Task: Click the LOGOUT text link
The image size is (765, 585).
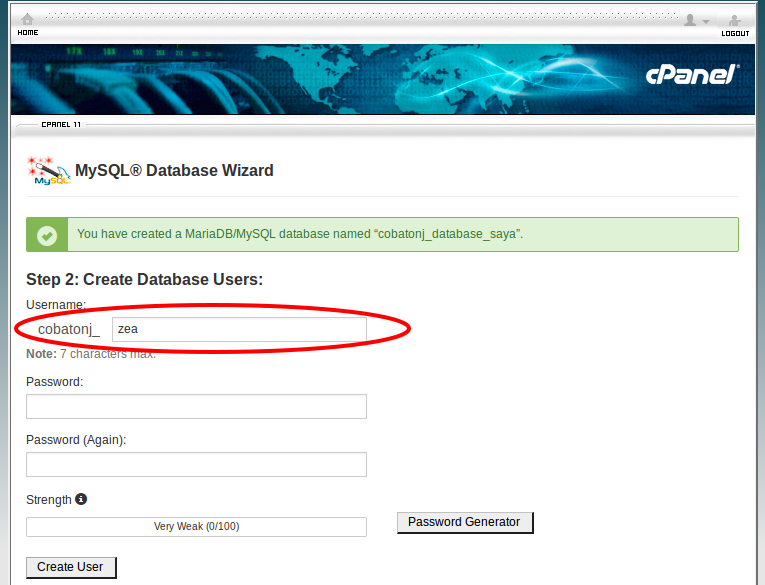Action: (735, 34)
